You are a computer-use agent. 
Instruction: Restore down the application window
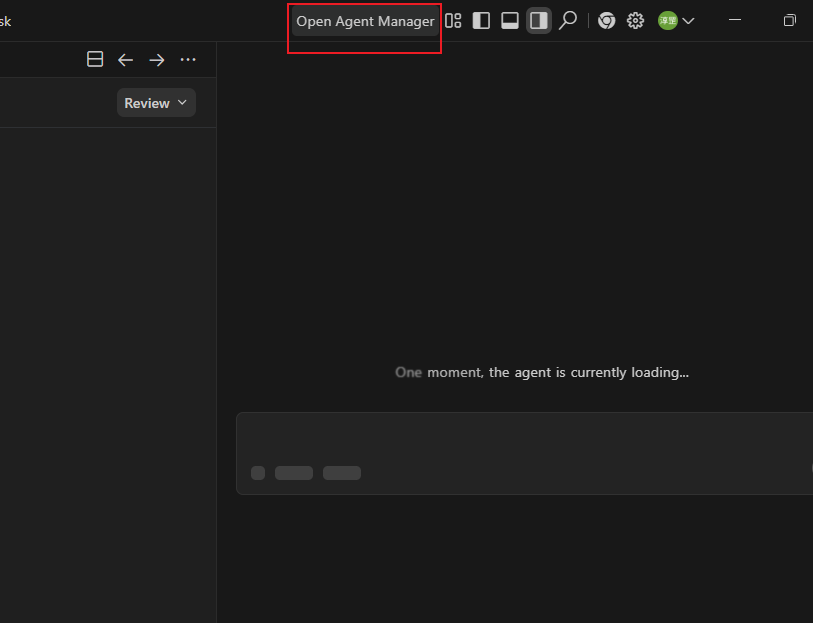tap(789, 21)
